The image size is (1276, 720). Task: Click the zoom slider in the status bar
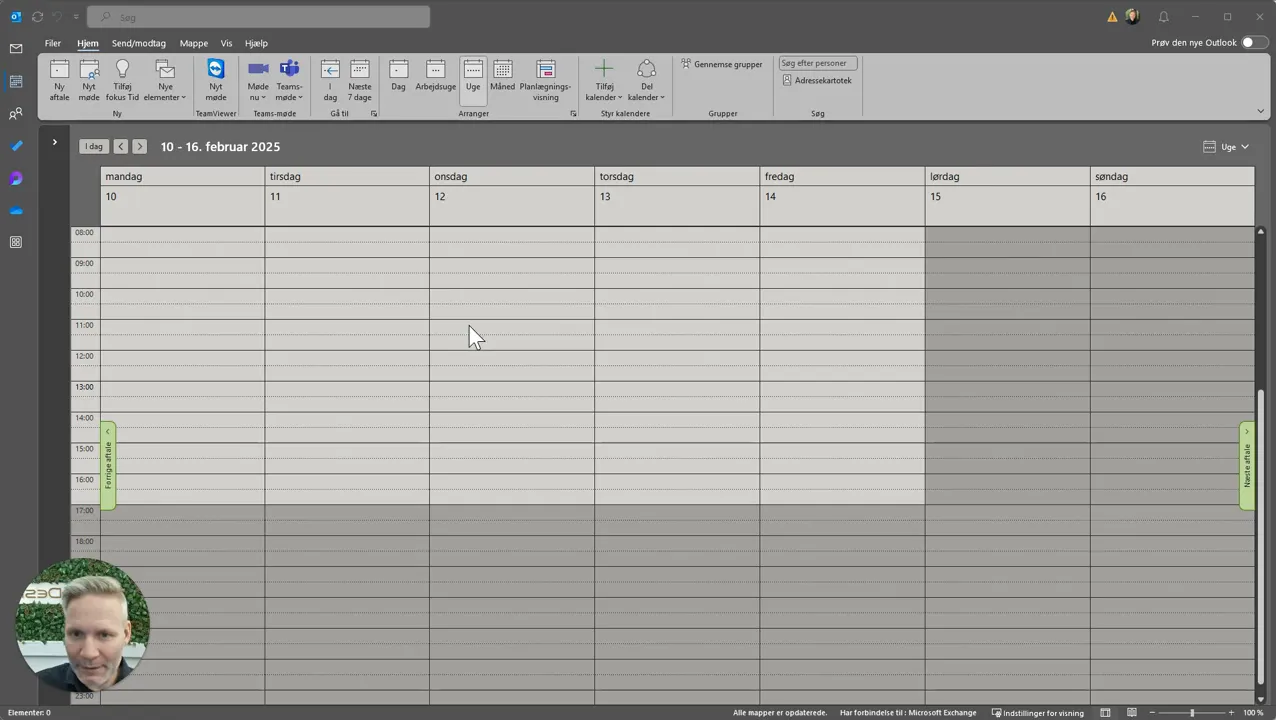(x=1192, y=713)
